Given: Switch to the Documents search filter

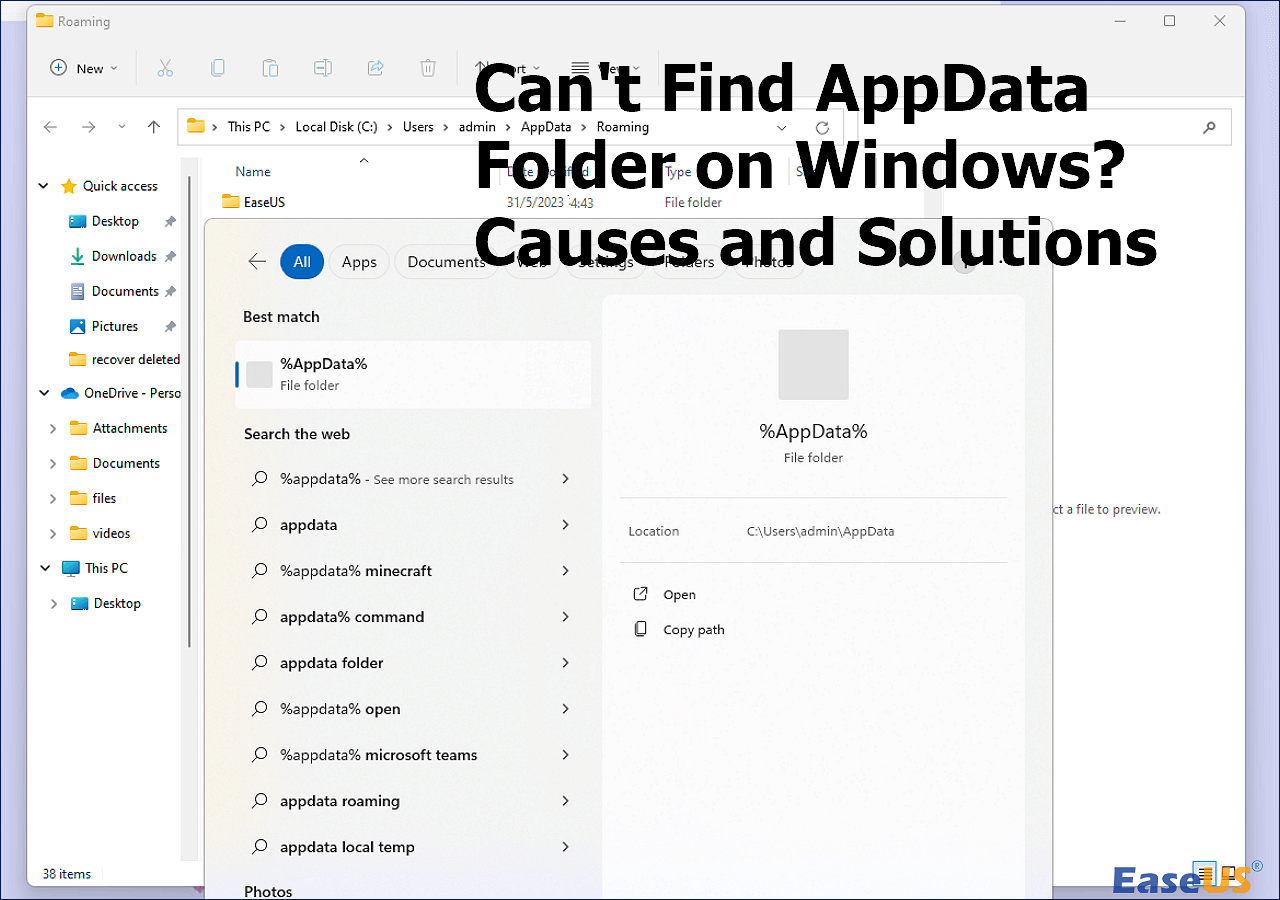Looking at the screenshot, I should pyautogui.click(x=446, y=262).
